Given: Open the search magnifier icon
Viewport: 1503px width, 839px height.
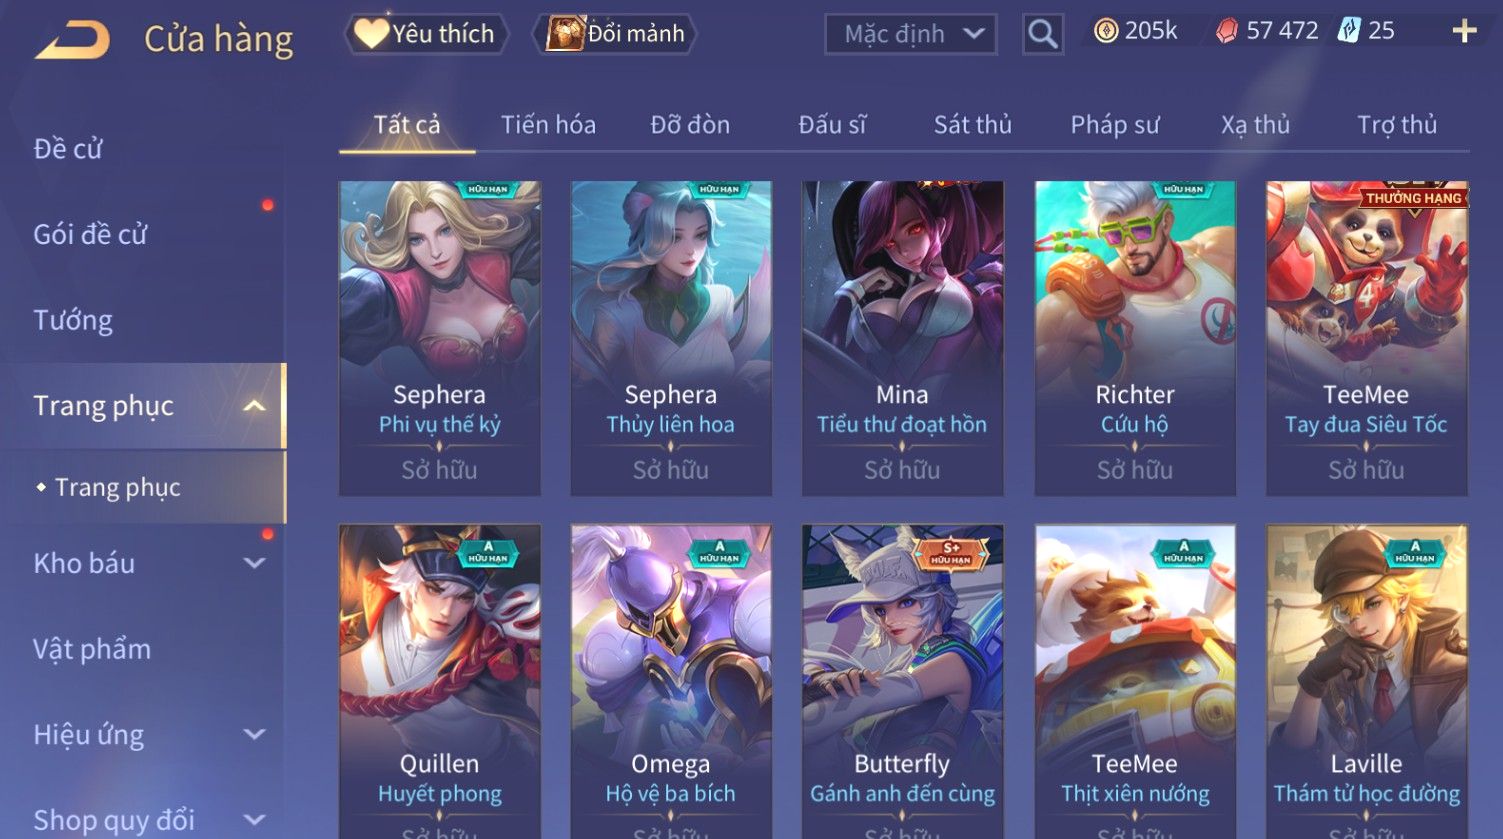Looking at the screenshot, I should coord(1042,34).
